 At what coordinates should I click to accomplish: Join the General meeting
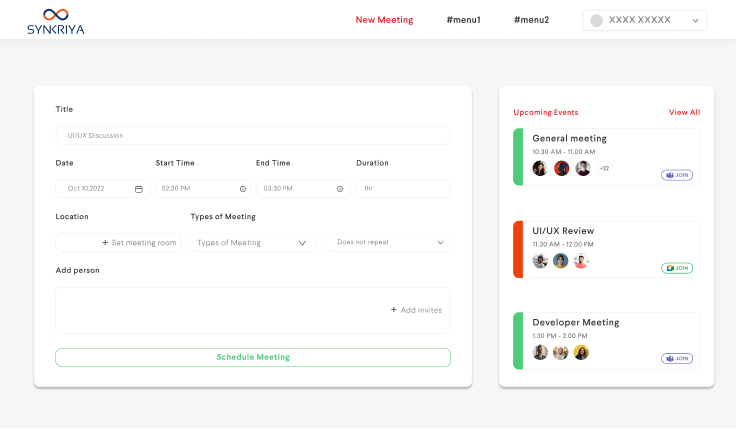tap(677, 175)
